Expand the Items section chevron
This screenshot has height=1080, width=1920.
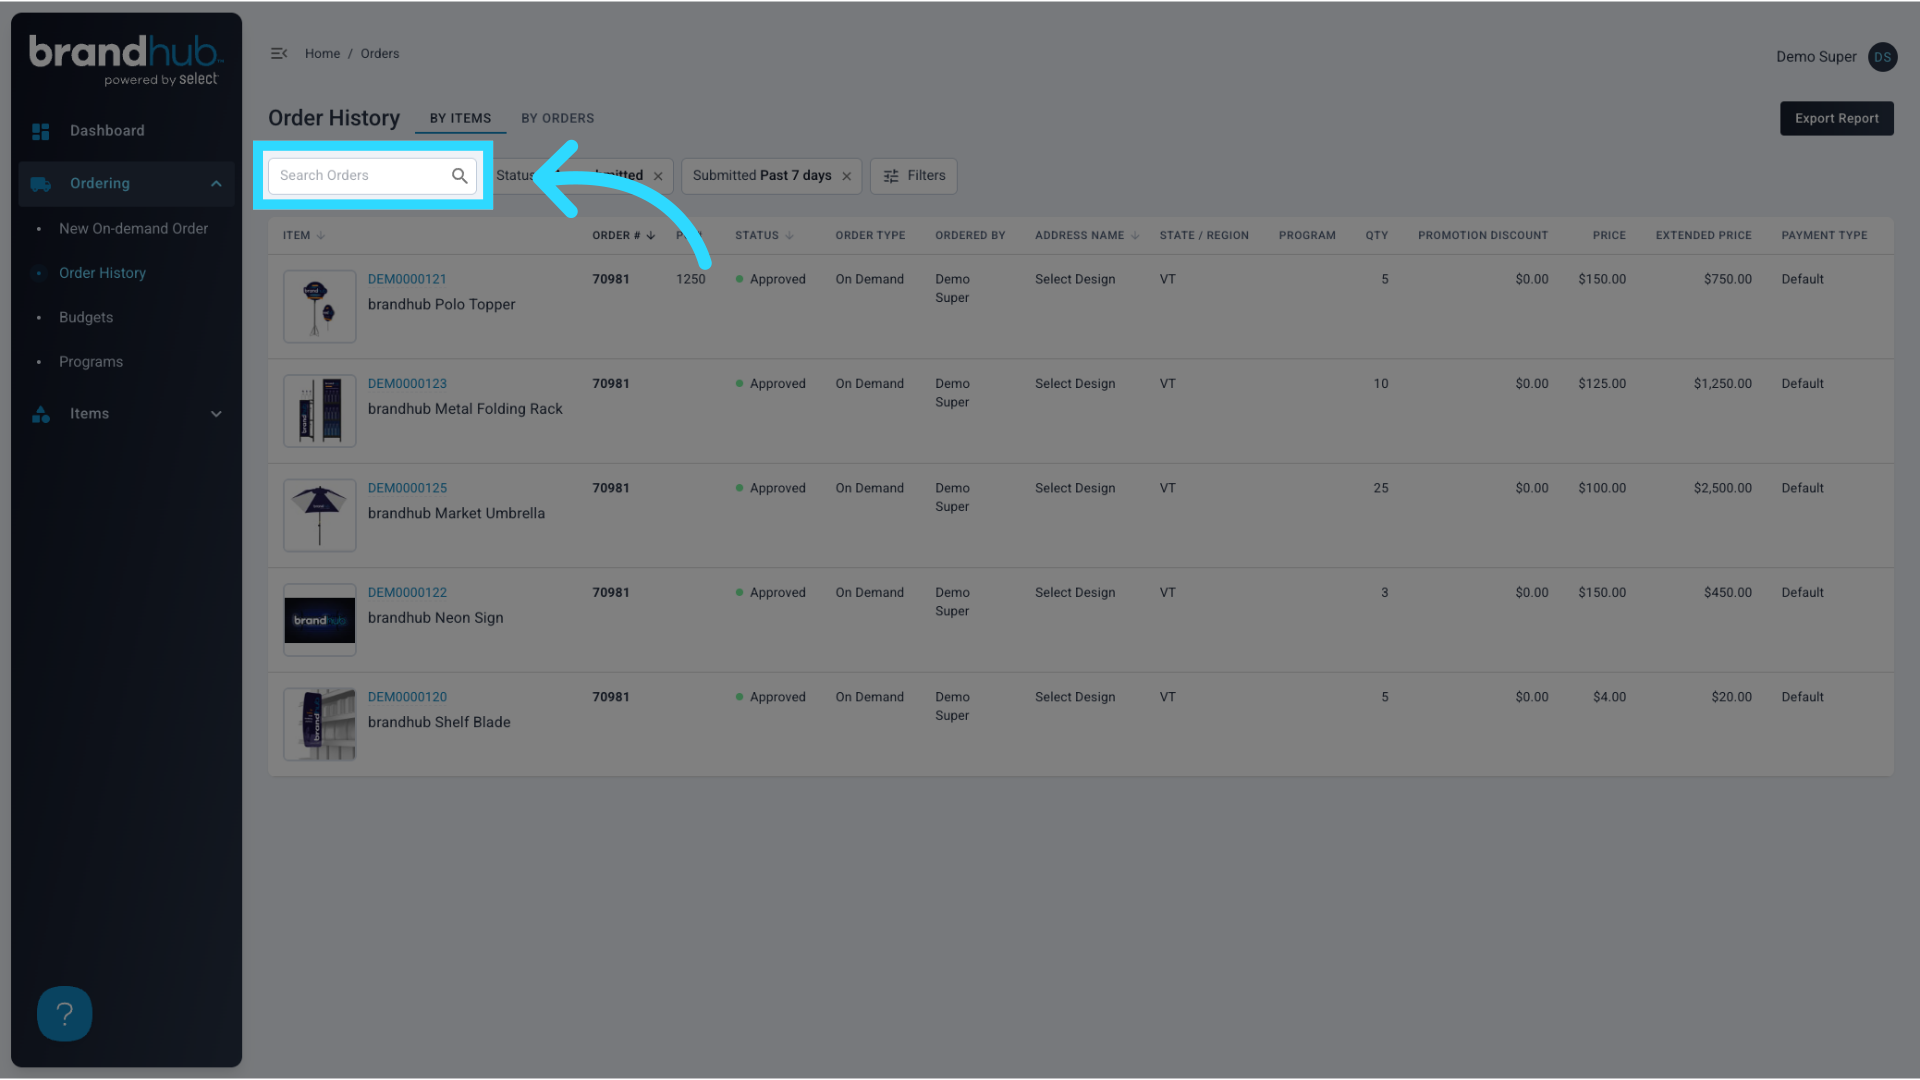pyautogui.click(x=216, y=413)
